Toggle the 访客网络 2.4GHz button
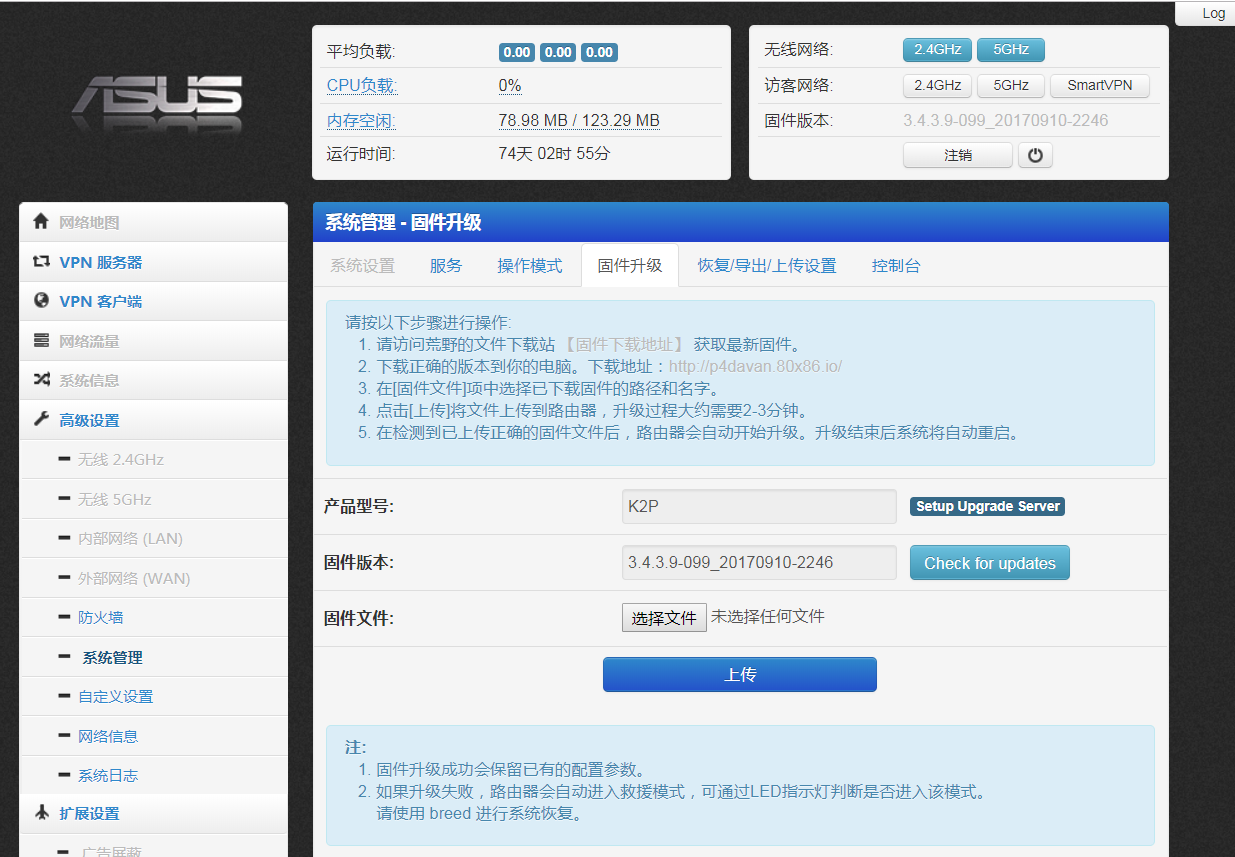Screen dimensions: 1235x857 937,85
